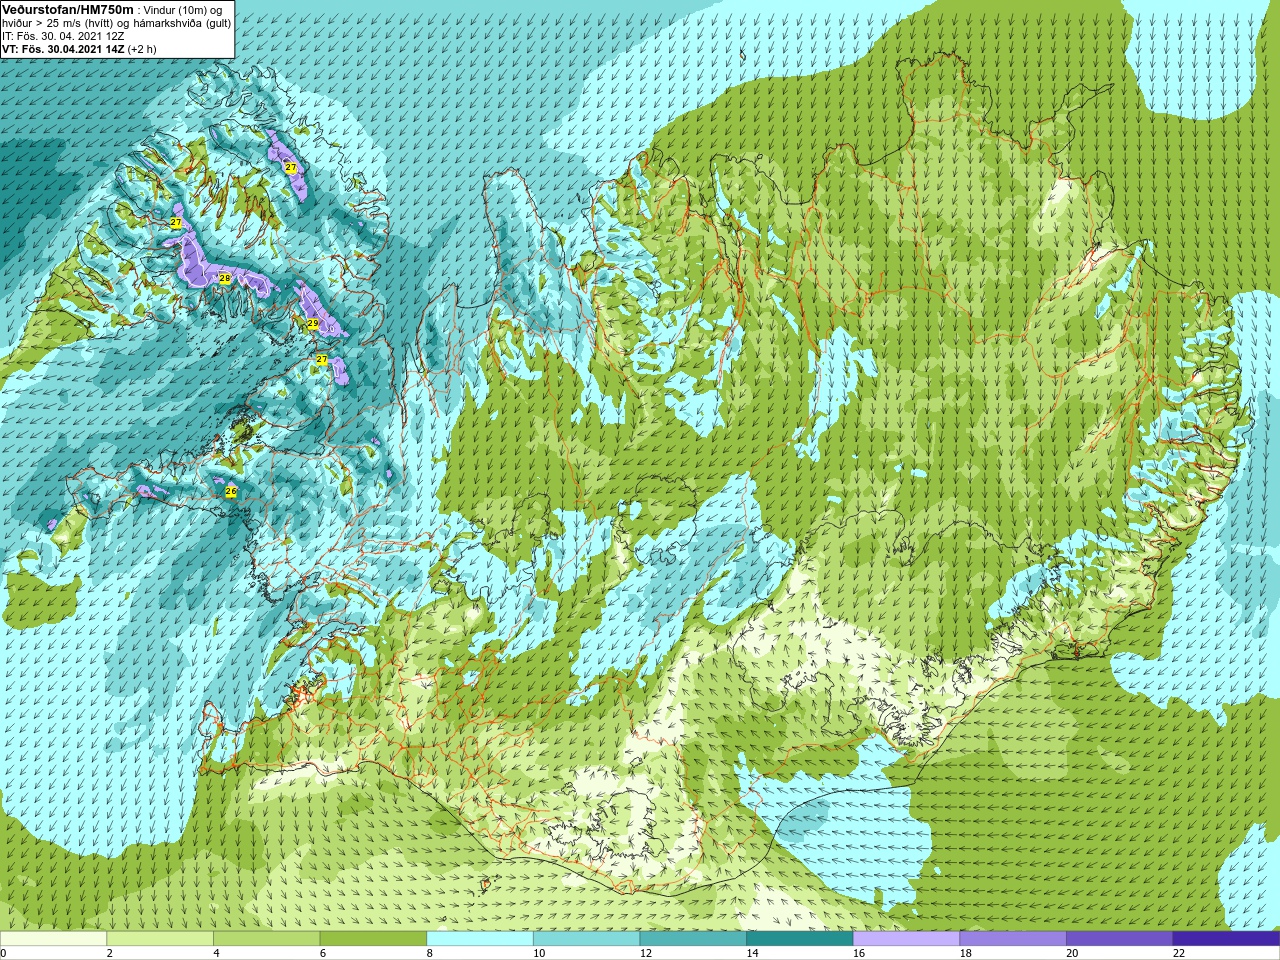Image resolution: width=1280 pixels, height=960 pixels.
Task: Pick the 10–12 m/s turquoise legend swatch
Action: point(586,938)
